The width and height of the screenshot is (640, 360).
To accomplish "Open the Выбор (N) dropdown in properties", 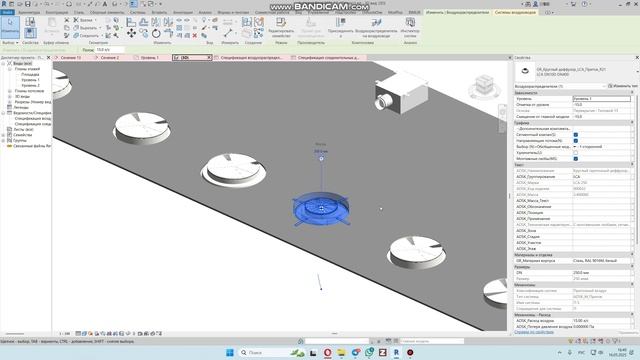I will click(574, 147).
